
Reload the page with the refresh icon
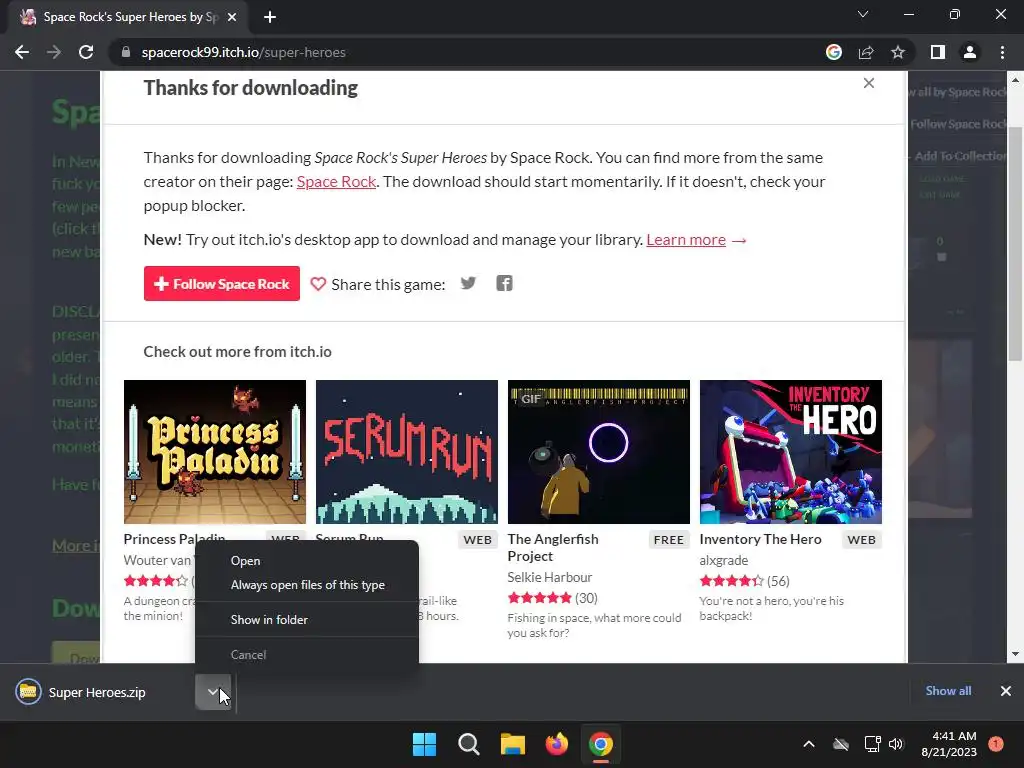86,52
